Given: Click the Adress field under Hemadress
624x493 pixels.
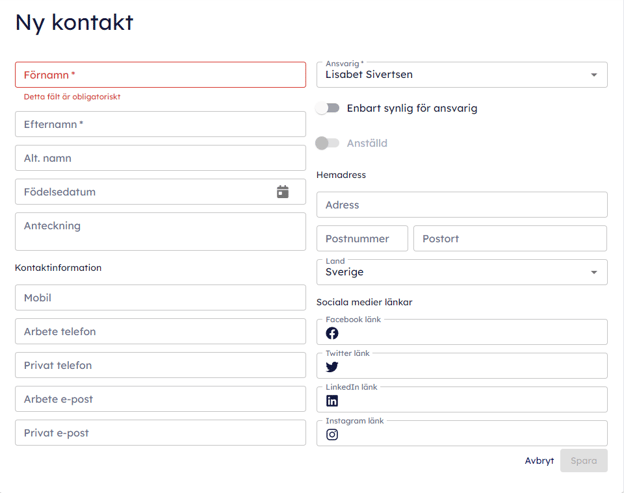Looking at the screenshot, I should [461, 205].
